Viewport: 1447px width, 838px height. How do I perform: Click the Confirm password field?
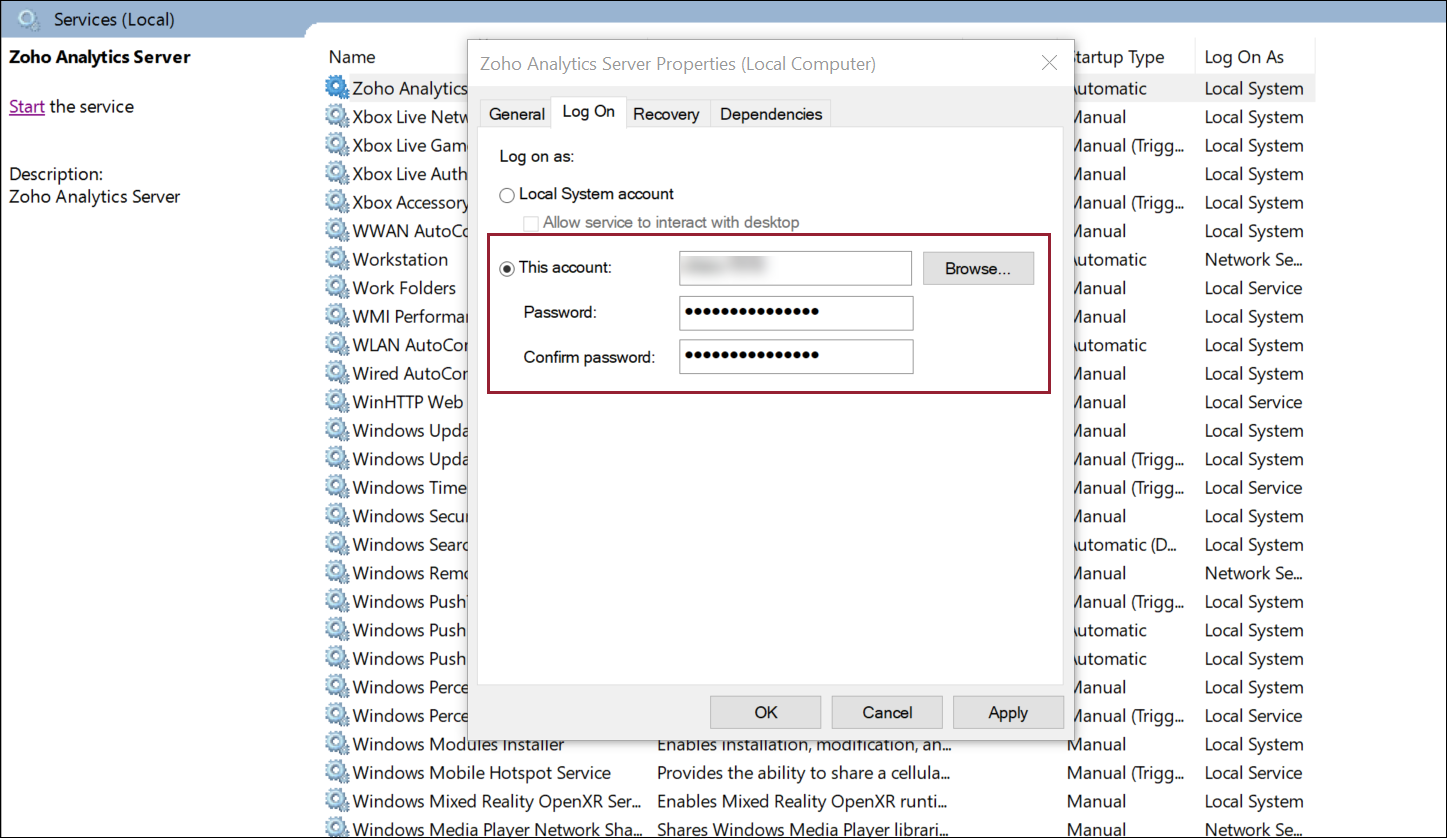pyautogui.click(x=796, y=356)
